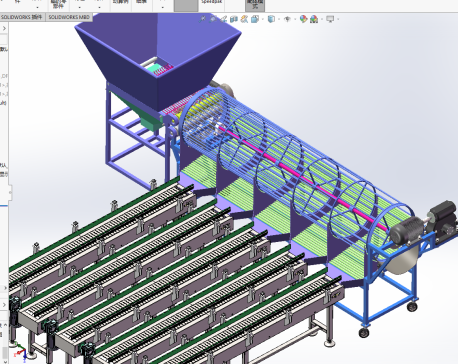Toggle the Hide/Show Items eye icon
Viewport: 458px width, 364px height.
287,19
